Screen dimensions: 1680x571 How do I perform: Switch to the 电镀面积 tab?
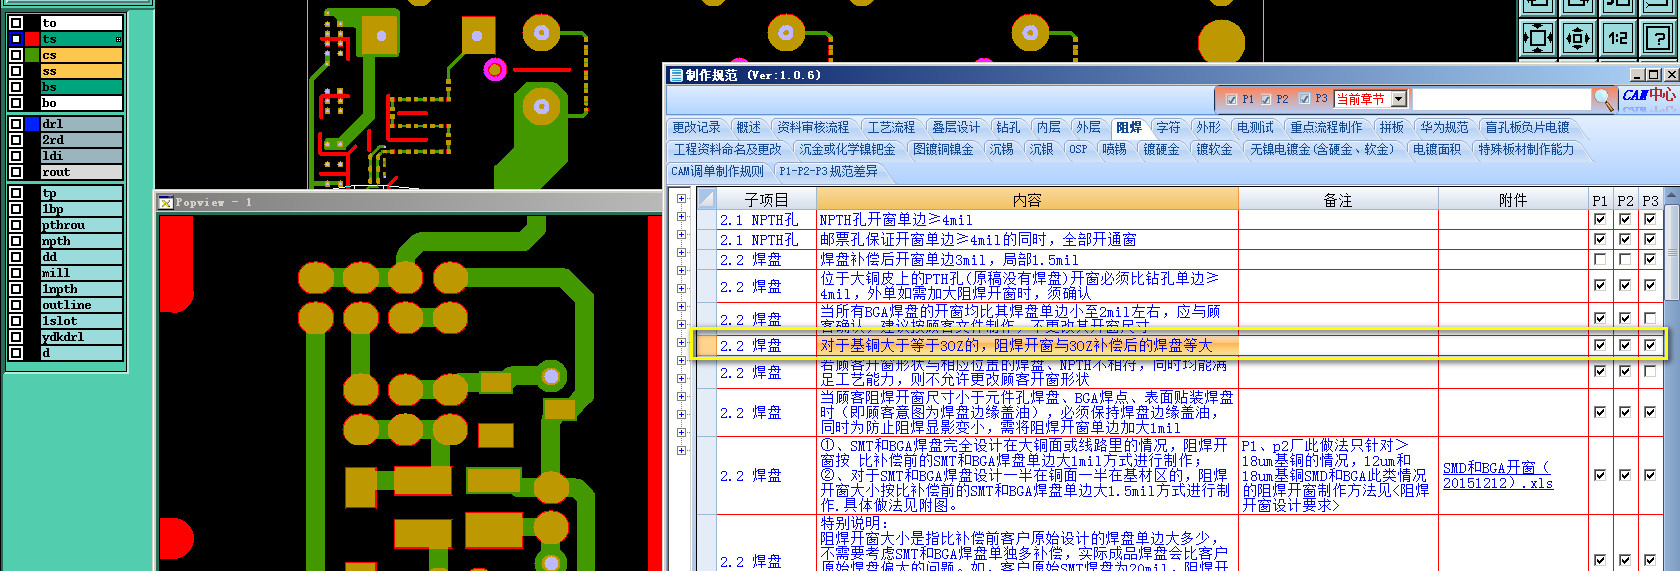click(x=1436, y=149)
